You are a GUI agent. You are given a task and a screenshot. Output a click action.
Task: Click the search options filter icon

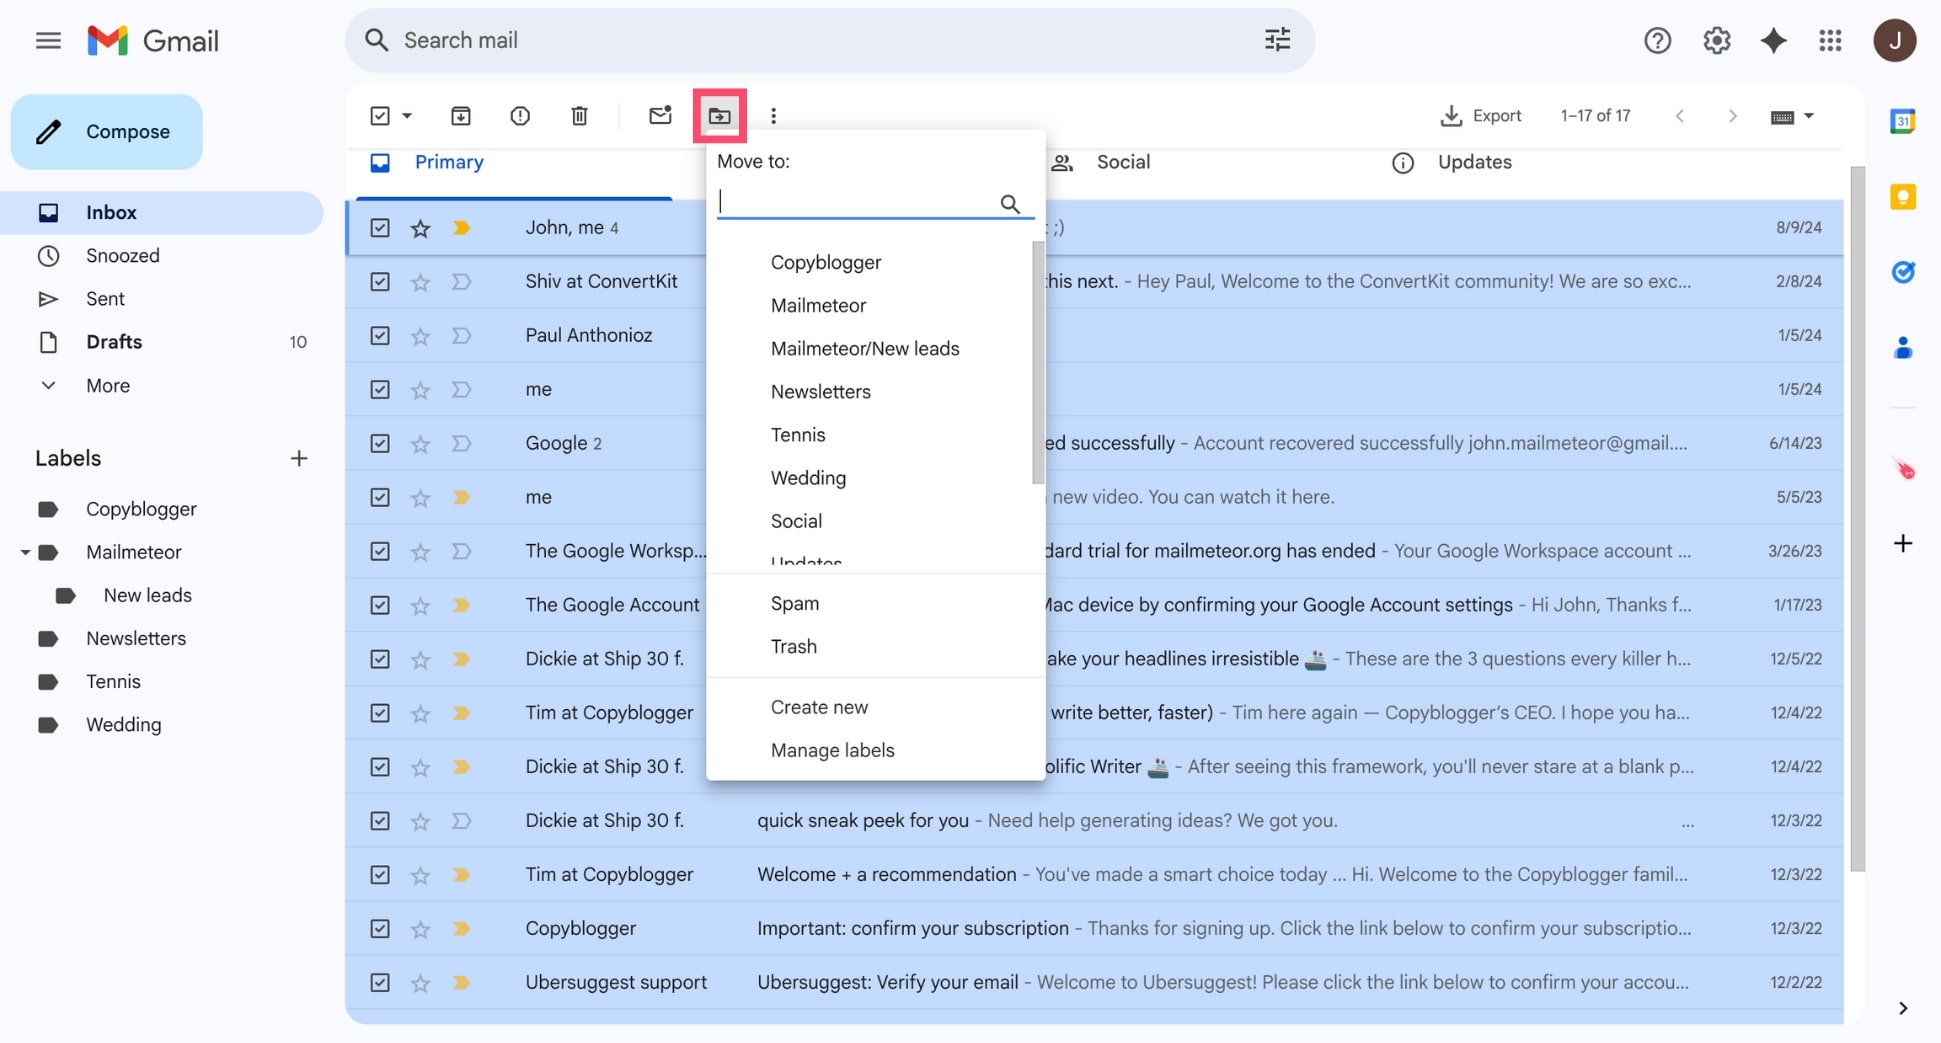tap(1277, 40)
